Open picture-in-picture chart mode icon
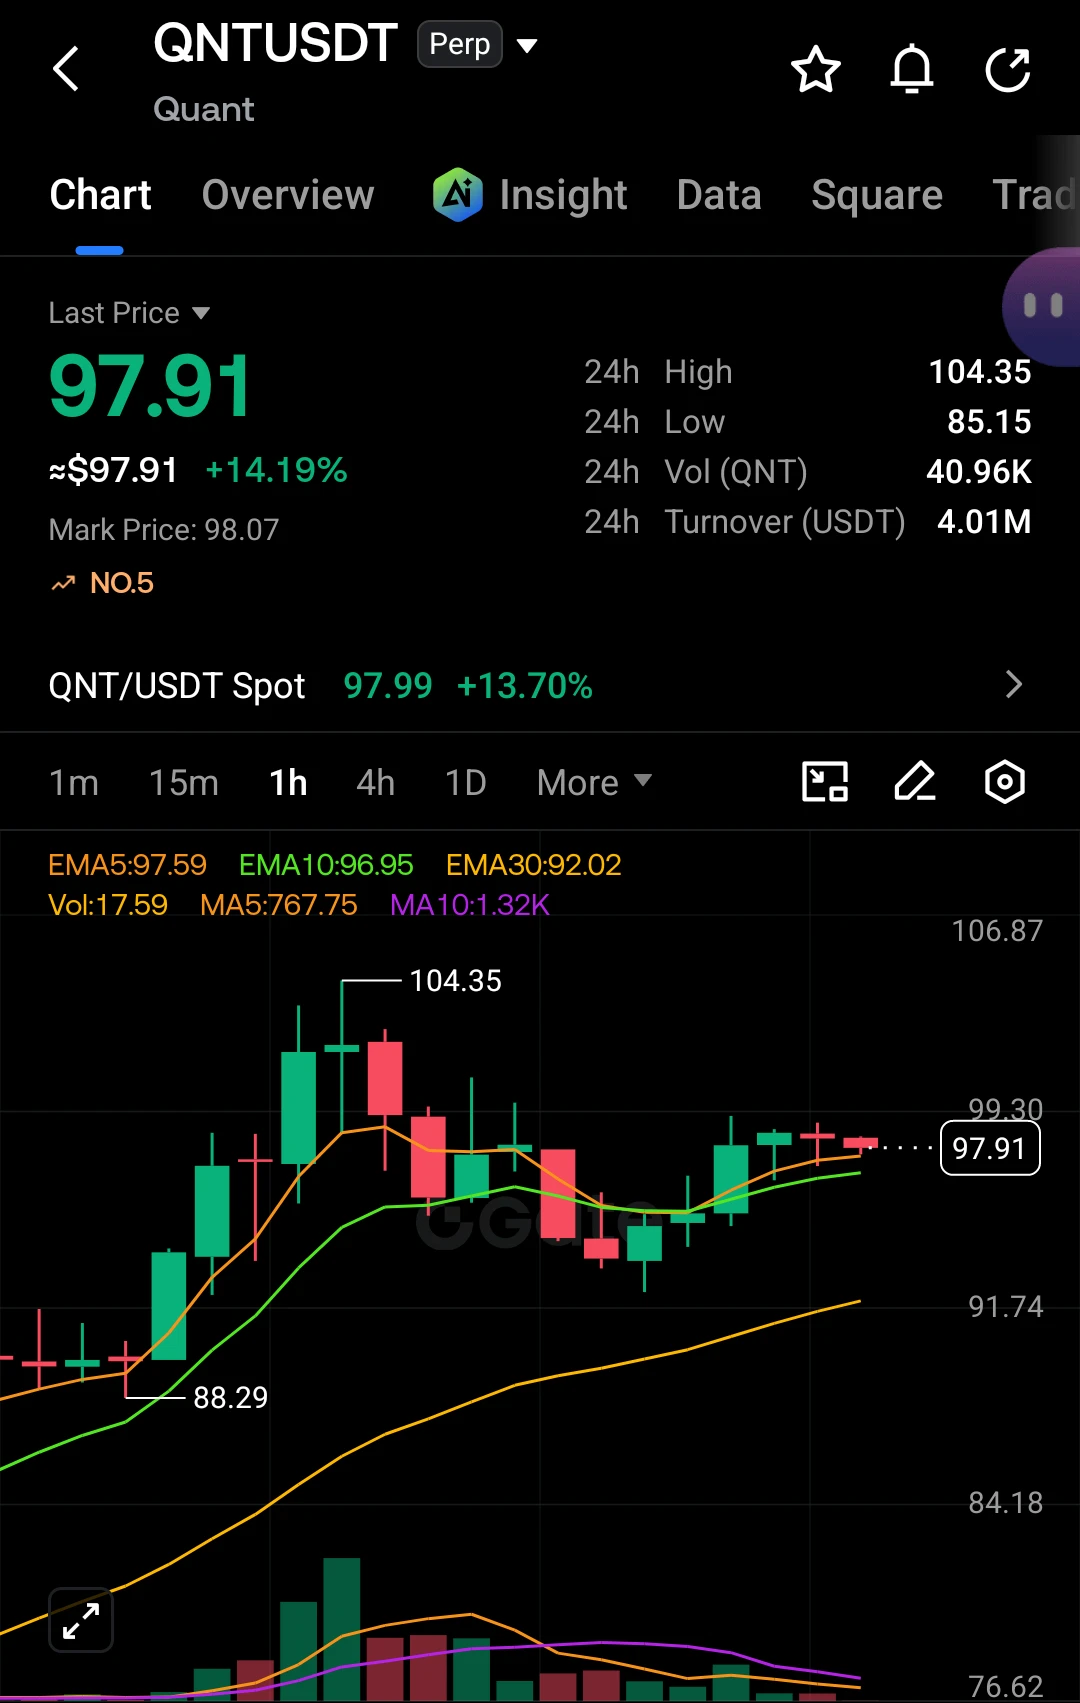This screenshot has width=1080, height=1703. pyautogui.click(x=826, y=782)
